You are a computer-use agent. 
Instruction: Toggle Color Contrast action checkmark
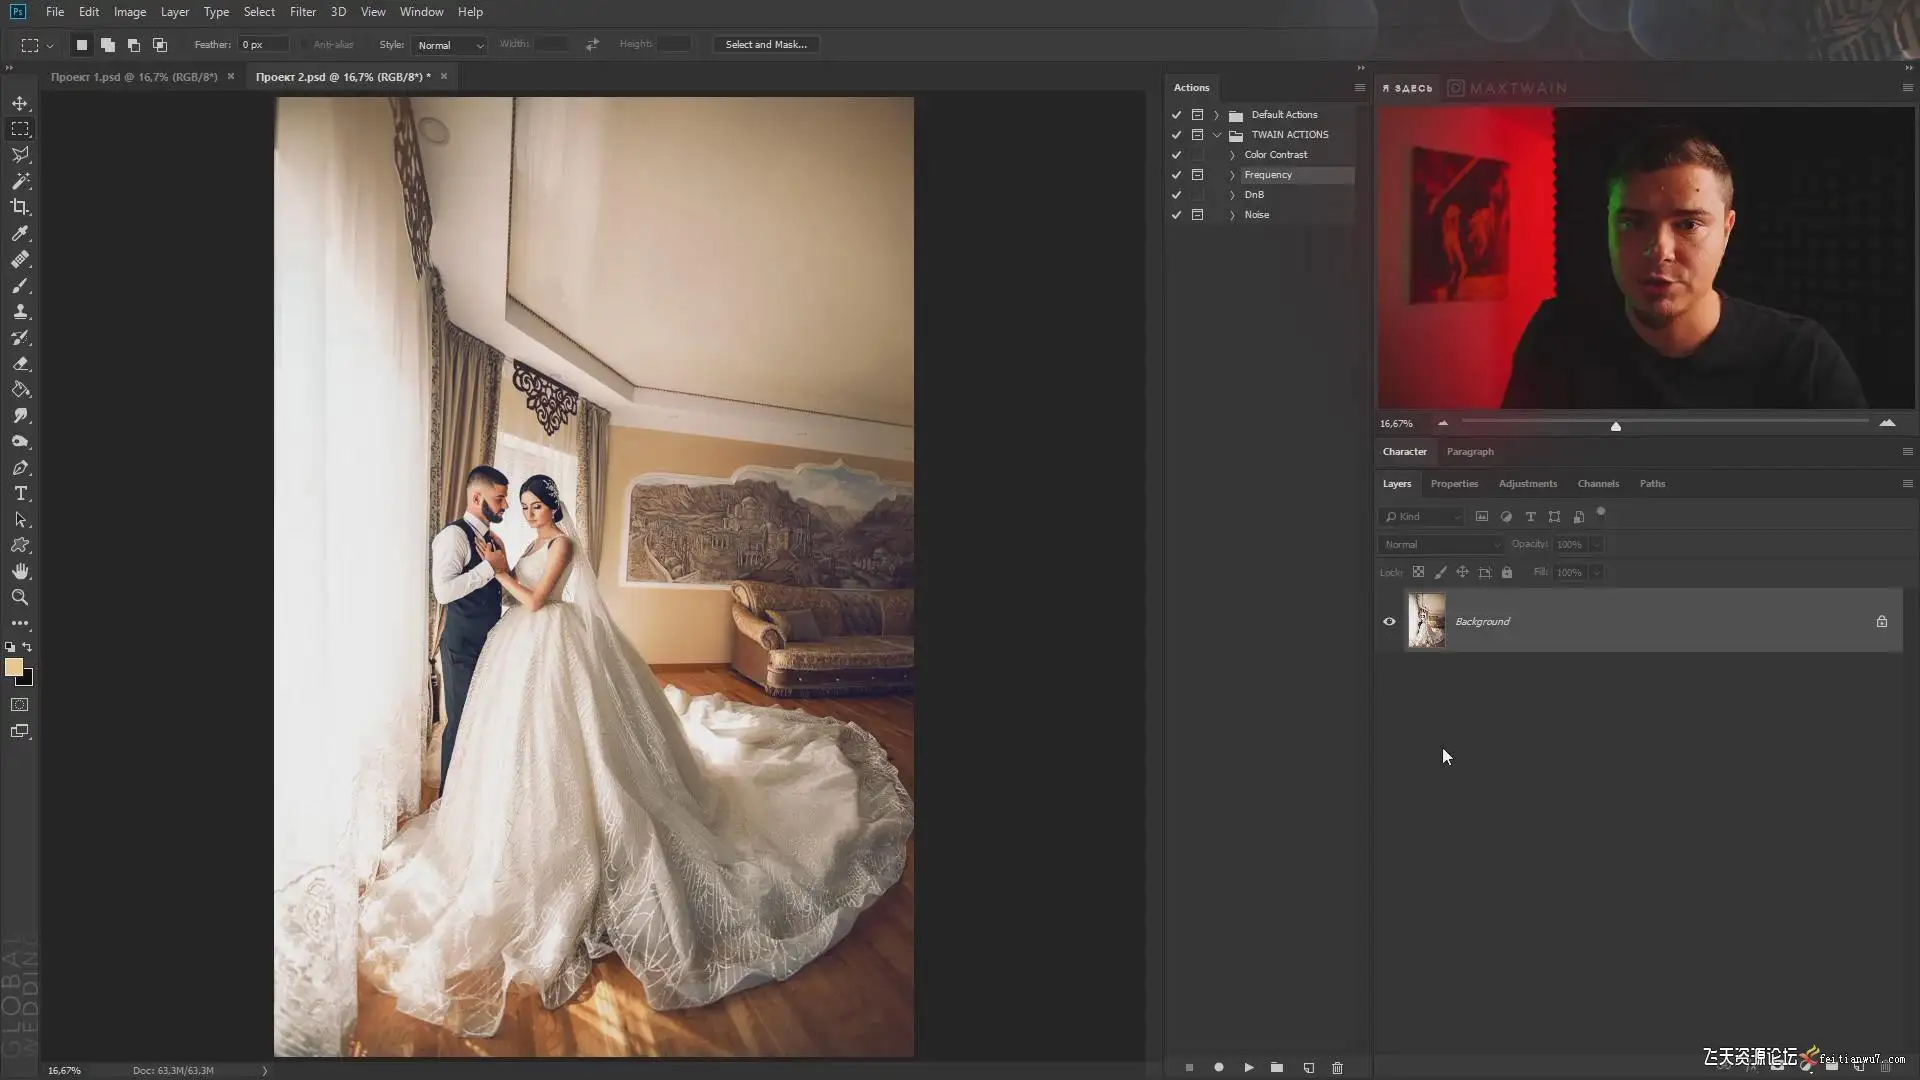(x=1176, y=155)
